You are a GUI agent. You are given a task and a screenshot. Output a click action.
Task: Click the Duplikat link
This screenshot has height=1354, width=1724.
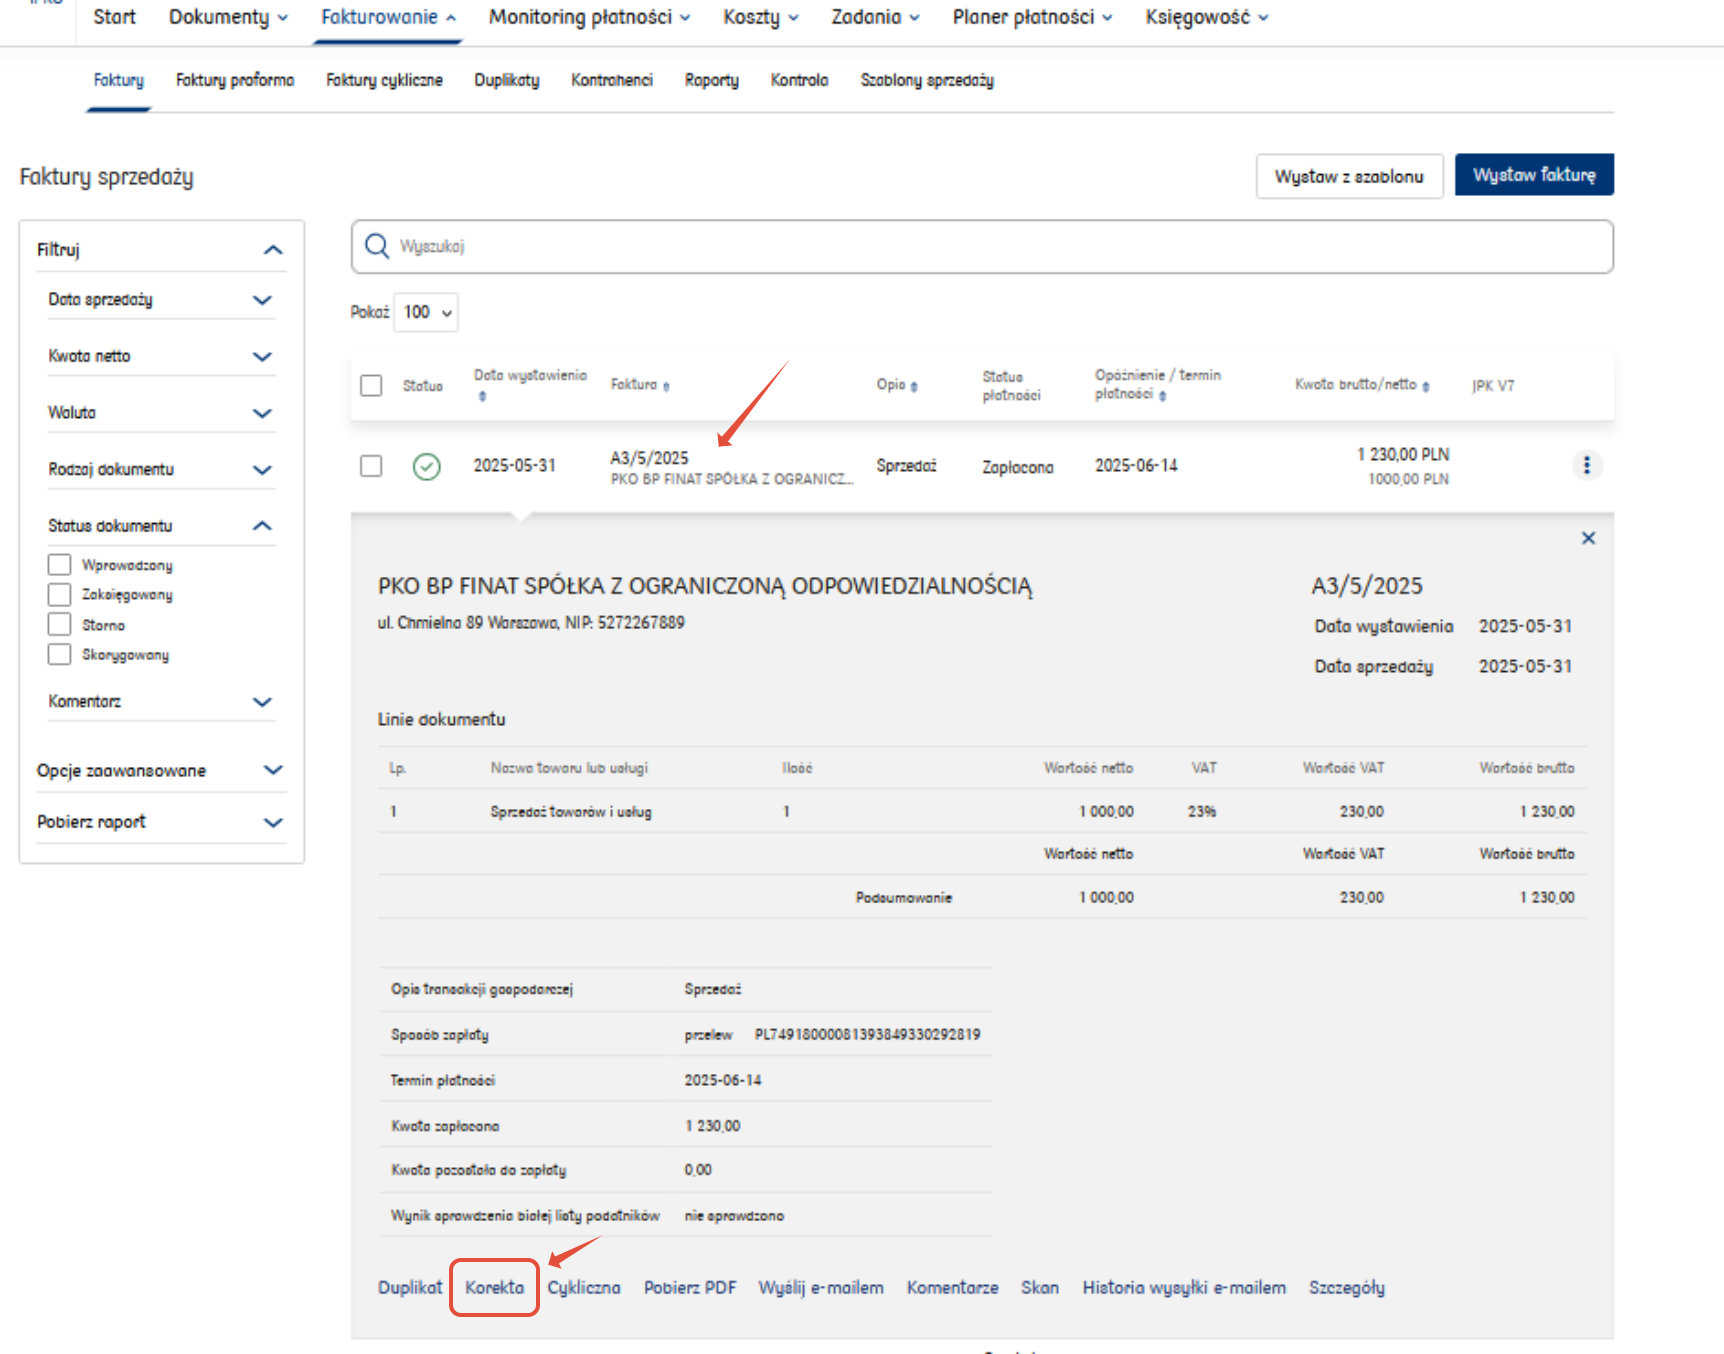(410, 1288)
